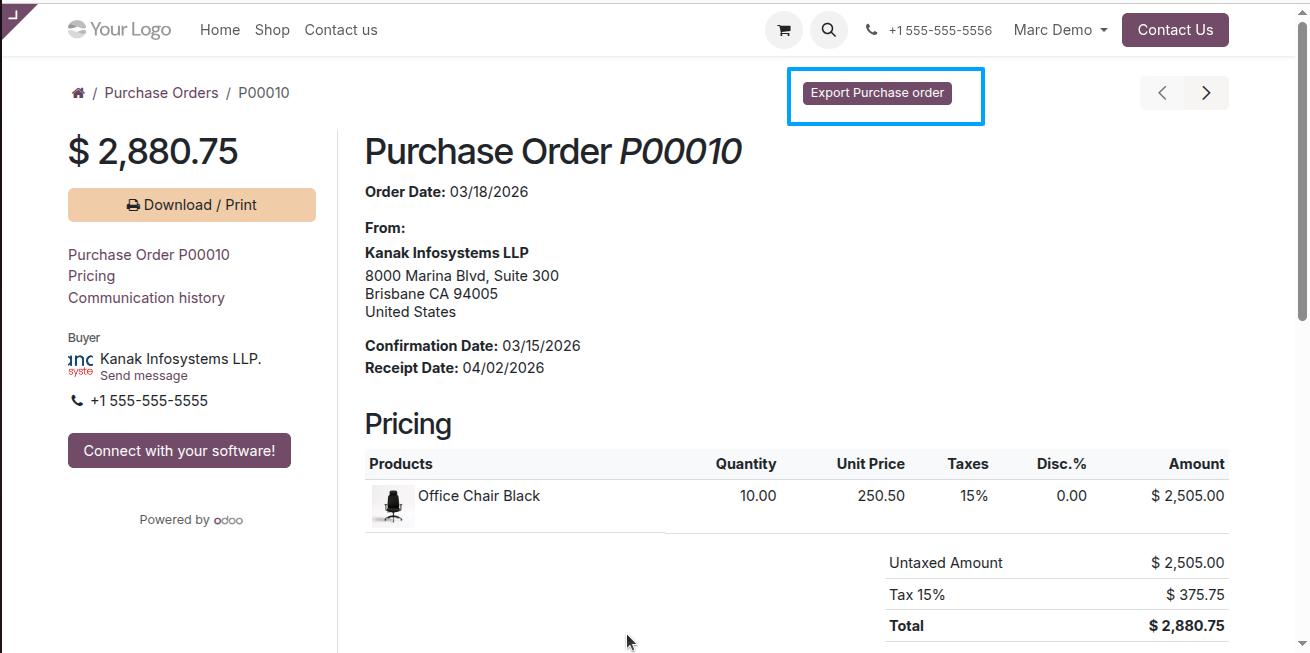Click Connect with your software button
The height and width of the screenshot is (653, 1310).
pos(179,451)
